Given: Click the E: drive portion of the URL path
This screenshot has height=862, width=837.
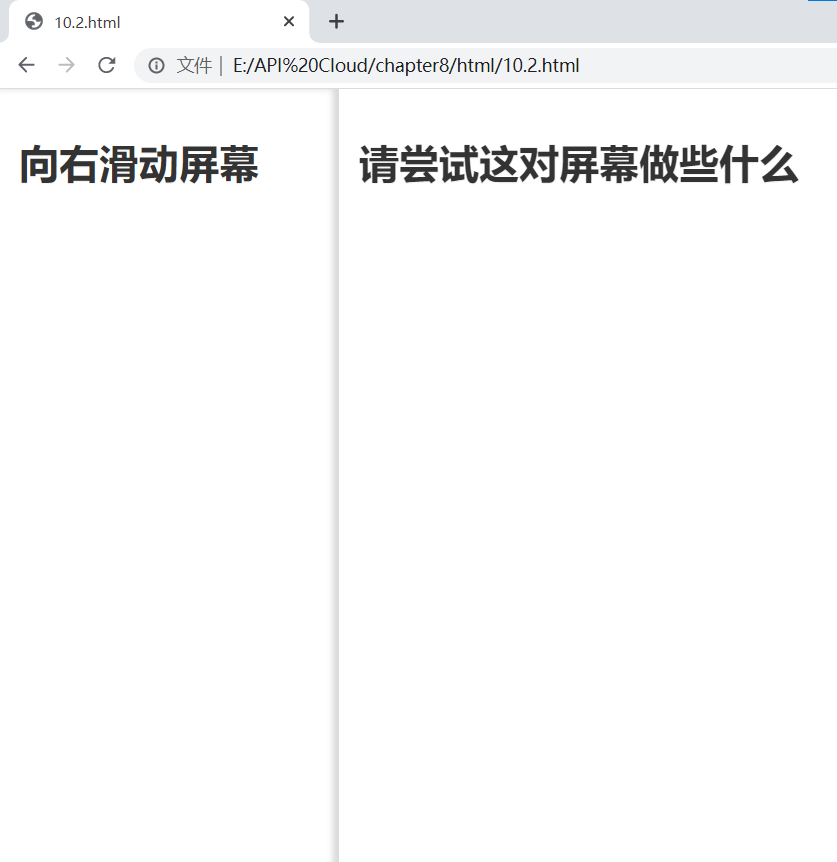Looking at the screenshot, I should tap(237, 65).
